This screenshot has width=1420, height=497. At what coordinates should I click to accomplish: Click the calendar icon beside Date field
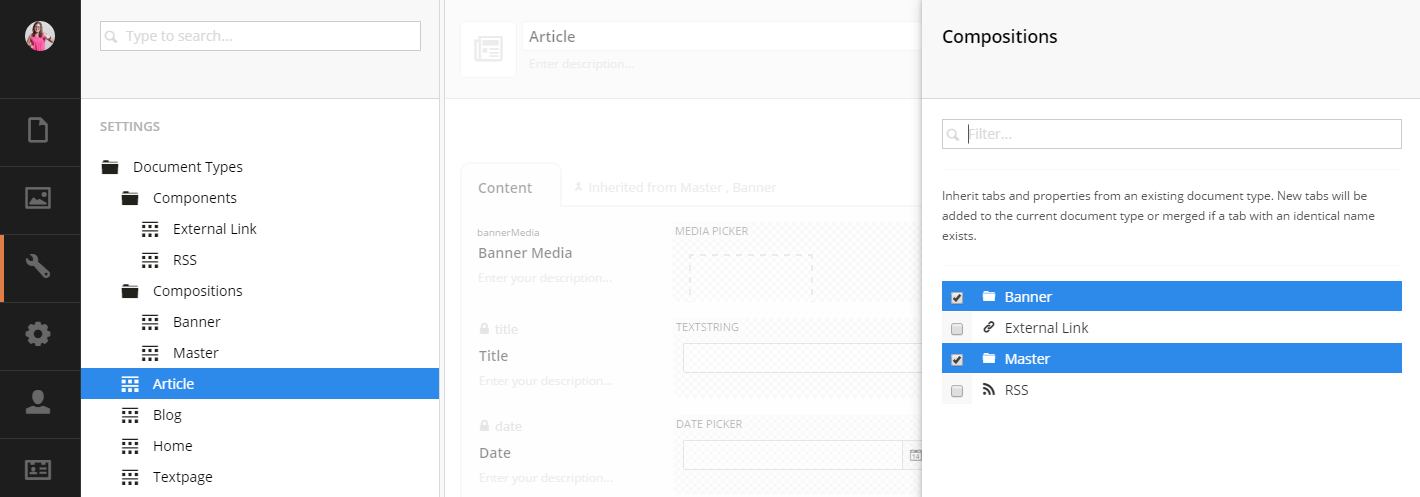coord(914,455)
